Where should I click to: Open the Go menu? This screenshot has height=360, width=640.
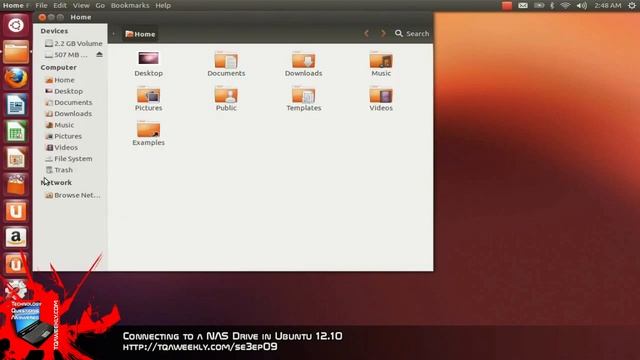point(100,5)
